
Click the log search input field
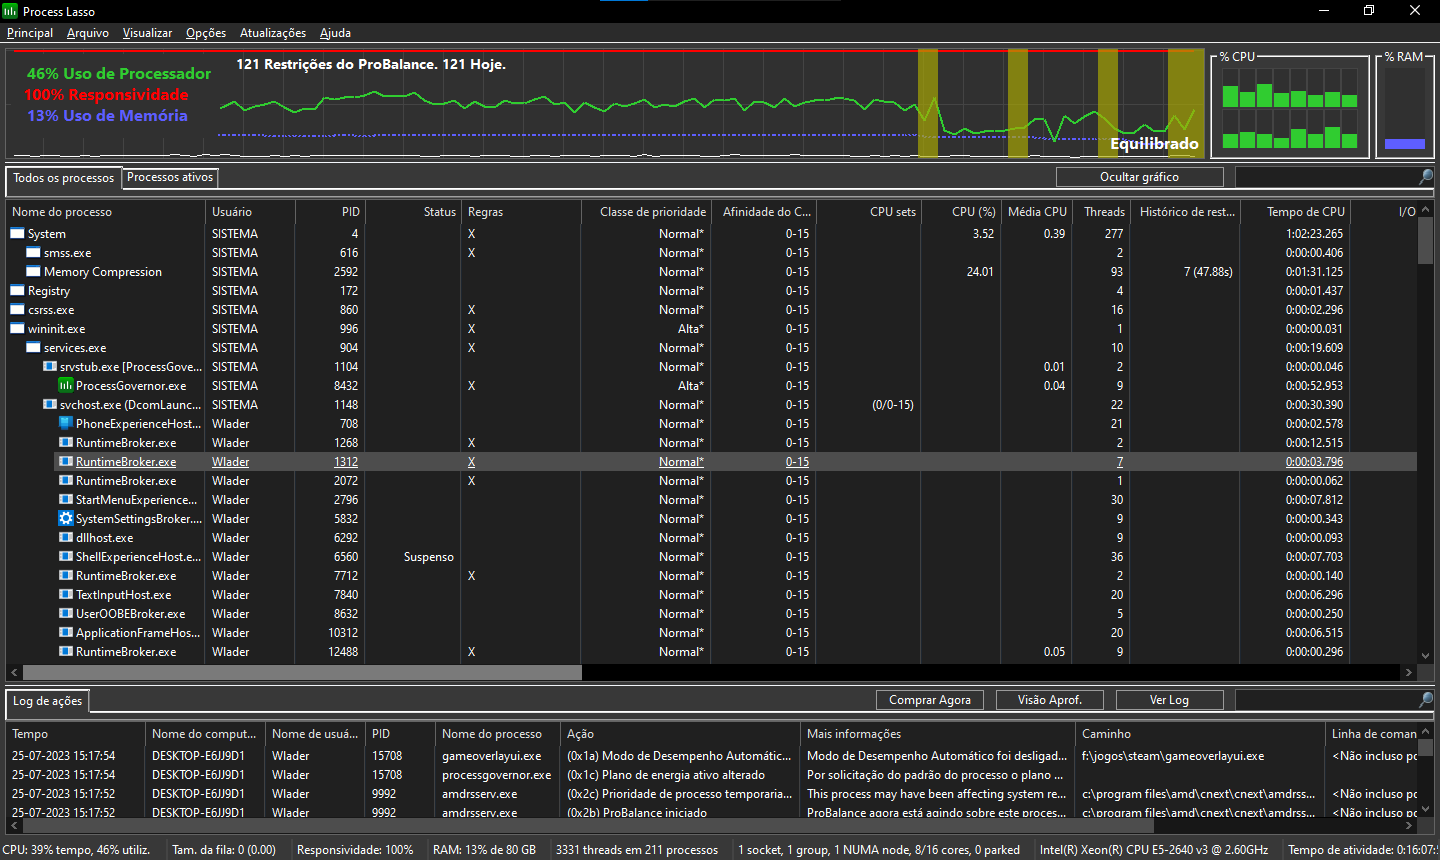(1326, 700)
